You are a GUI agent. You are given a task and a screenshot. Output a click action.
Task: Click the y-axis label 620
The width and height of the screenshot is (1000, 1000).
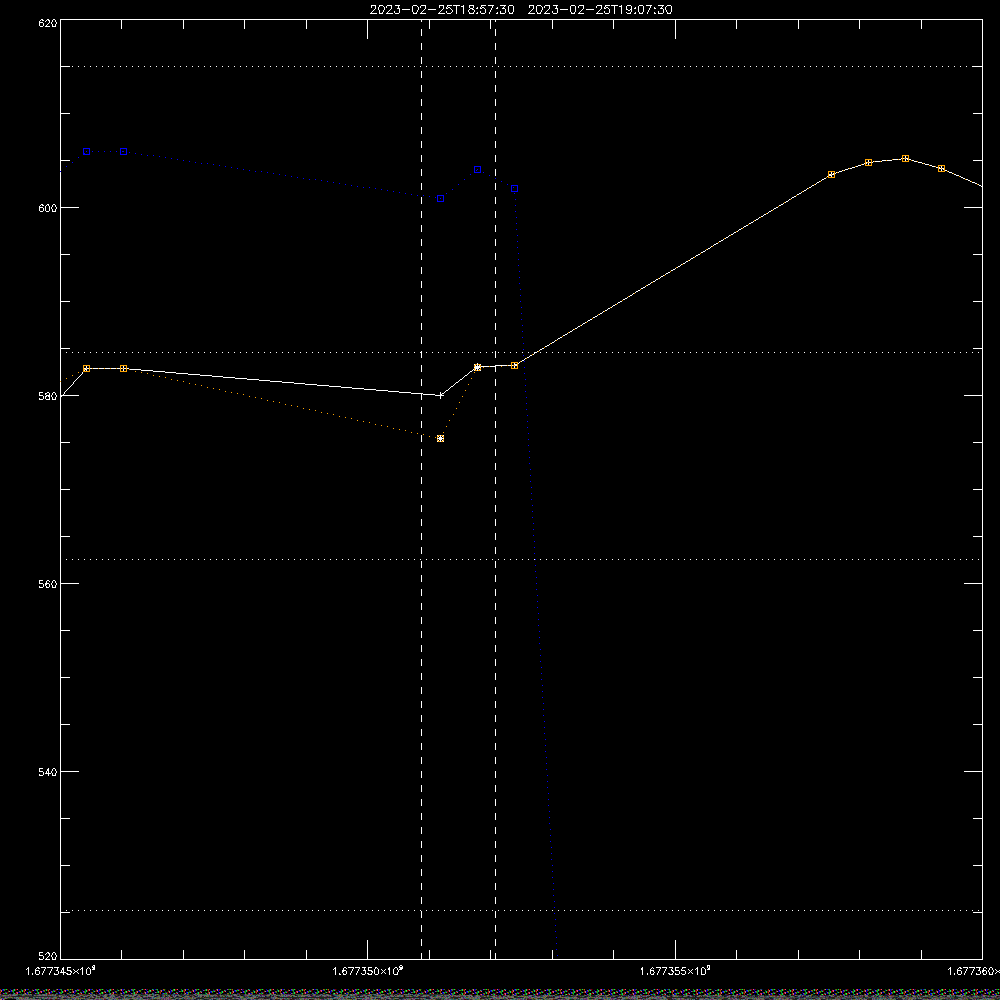click(x=48, y=22)
